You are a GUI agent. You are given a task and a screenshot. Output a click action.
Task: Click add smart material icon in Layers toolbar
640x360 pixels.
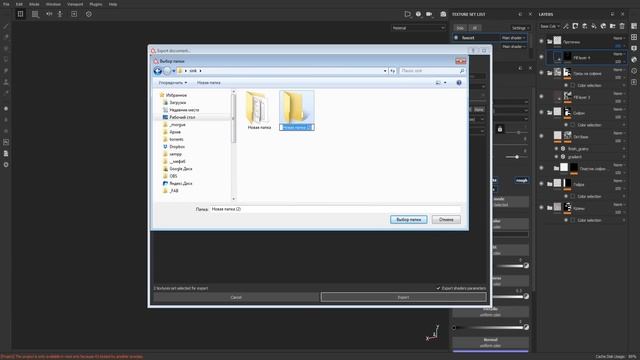(603, 27)
